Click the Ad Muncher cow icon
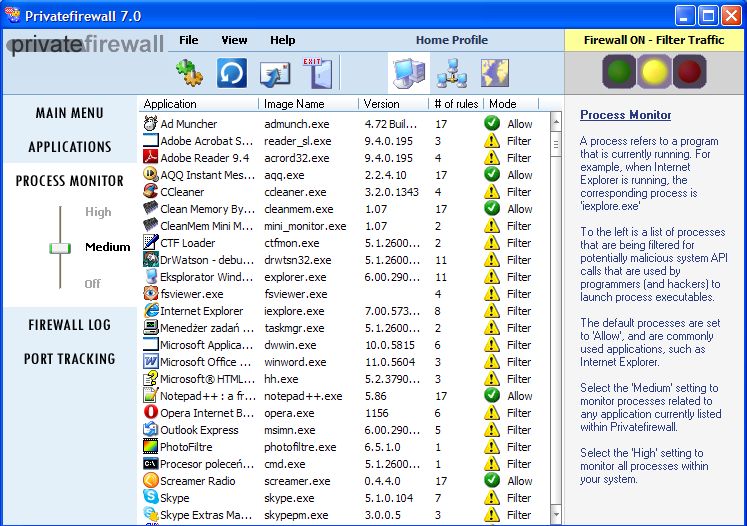Screen dimensions: 747x526 (x=151, y=123)
